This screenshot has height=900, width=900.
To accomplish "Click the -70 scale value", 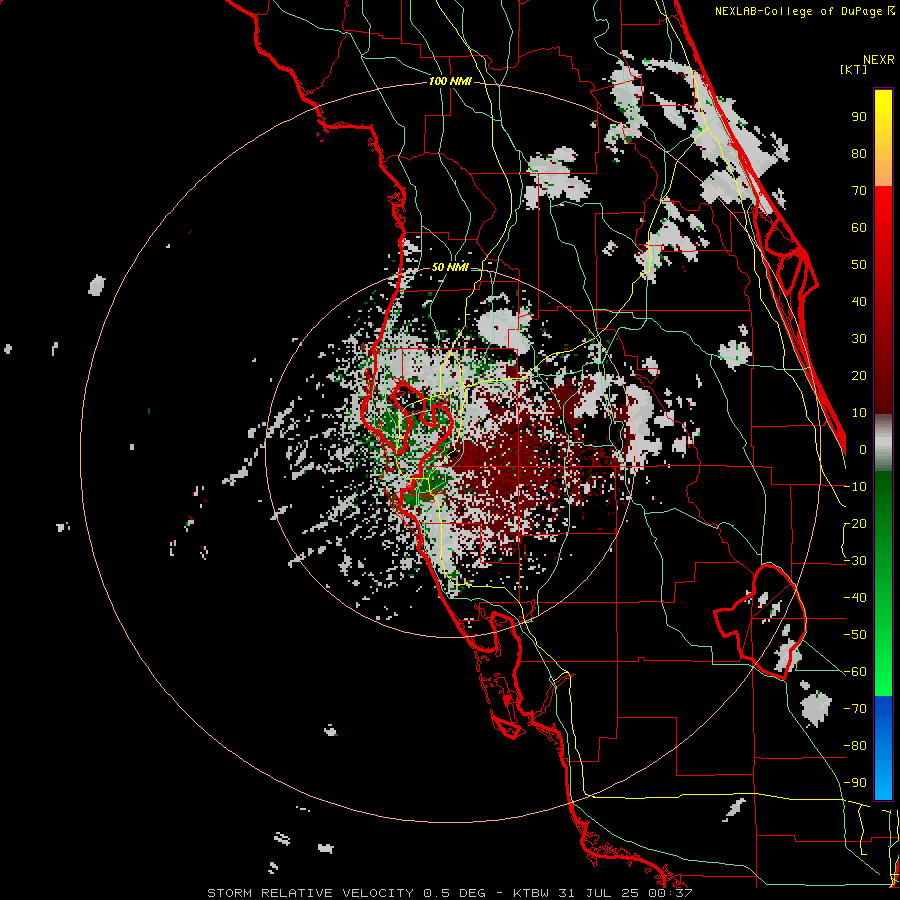I will click(855, 709).
